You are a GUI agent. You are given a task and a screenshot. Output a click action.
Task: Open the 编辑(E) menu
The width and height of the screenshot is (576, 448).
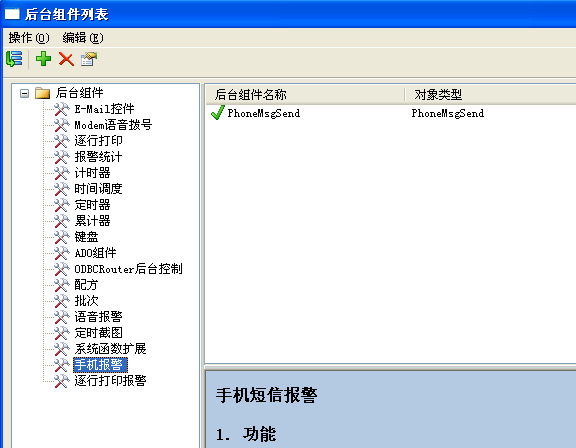coord(83,38)
